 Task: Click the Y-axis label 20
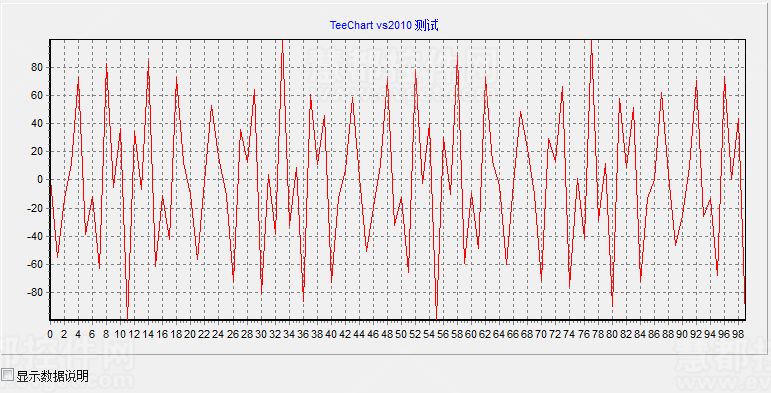38,151
